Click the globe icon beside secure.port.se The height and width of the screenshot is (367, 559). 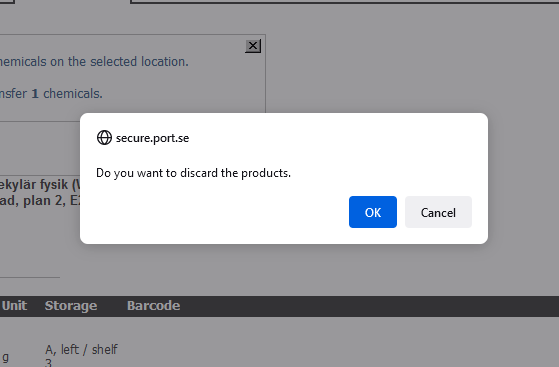point(104,138)
